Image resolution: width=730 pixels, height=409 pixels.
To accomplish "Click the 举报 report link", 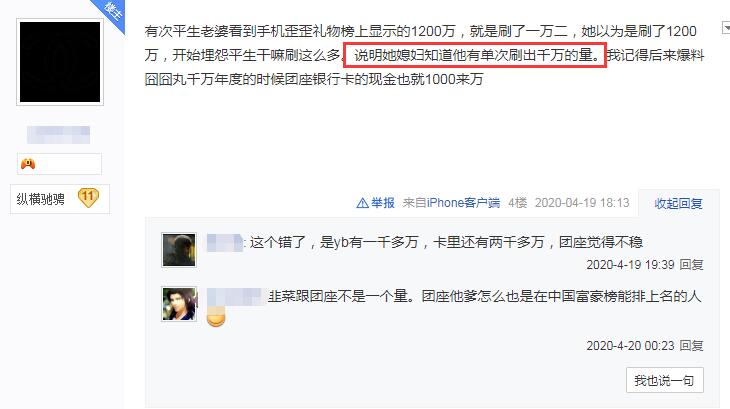I will [382, 203].
